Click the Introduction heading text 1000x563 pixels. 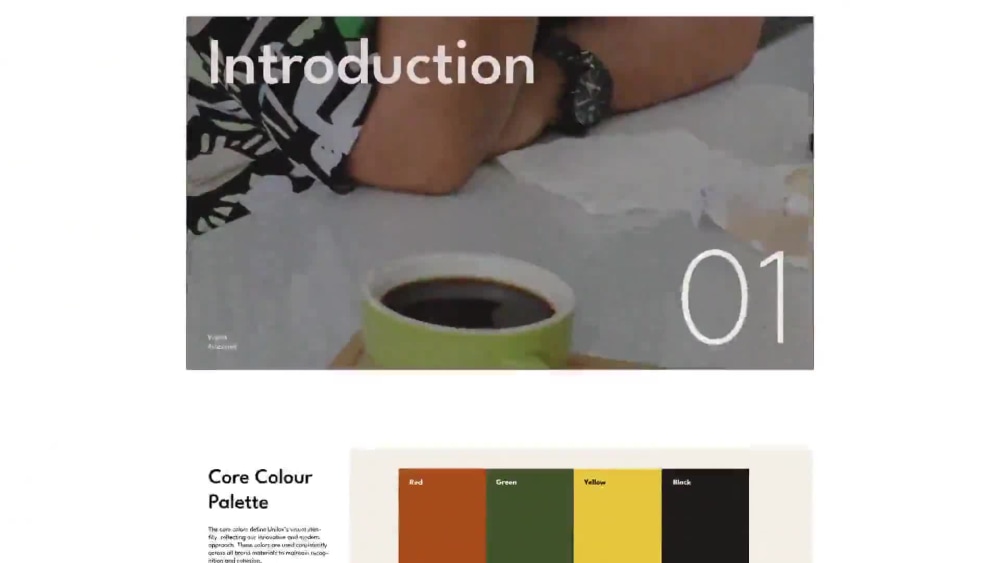pyautogui.click(x=371, y=62)
